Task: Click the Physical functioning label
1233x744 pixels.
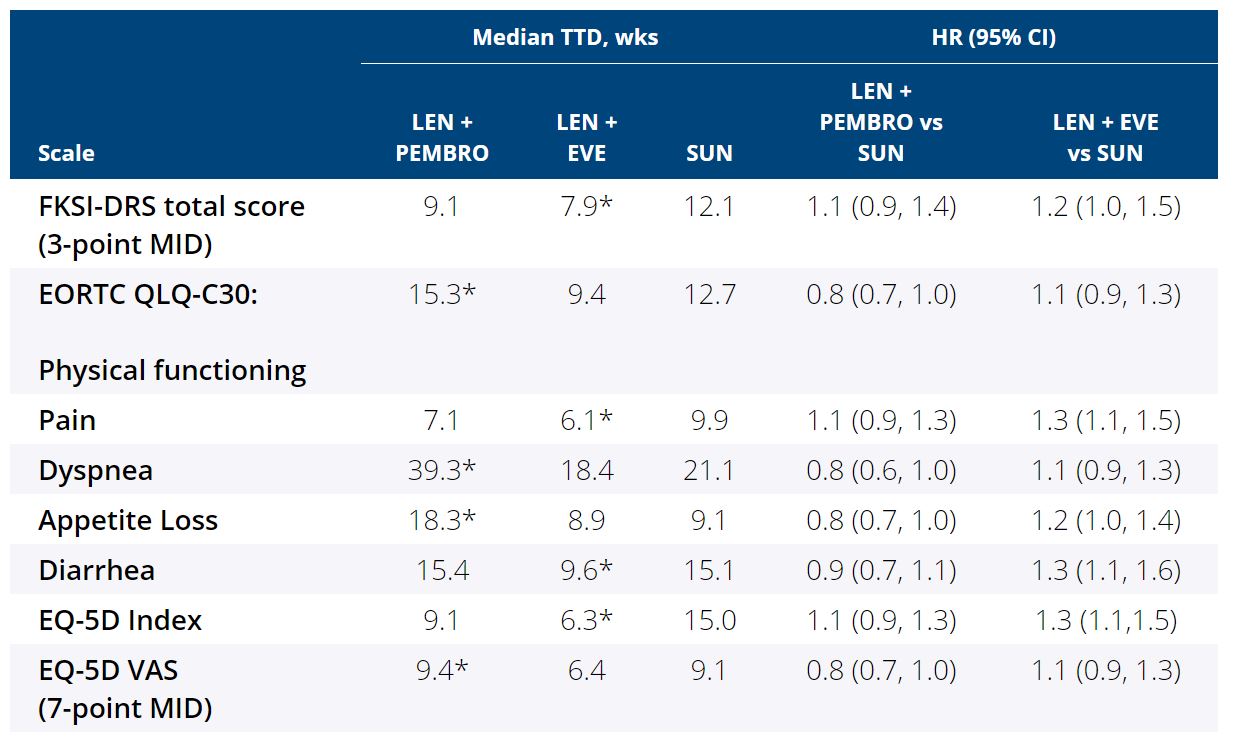Action: (172, 370)
